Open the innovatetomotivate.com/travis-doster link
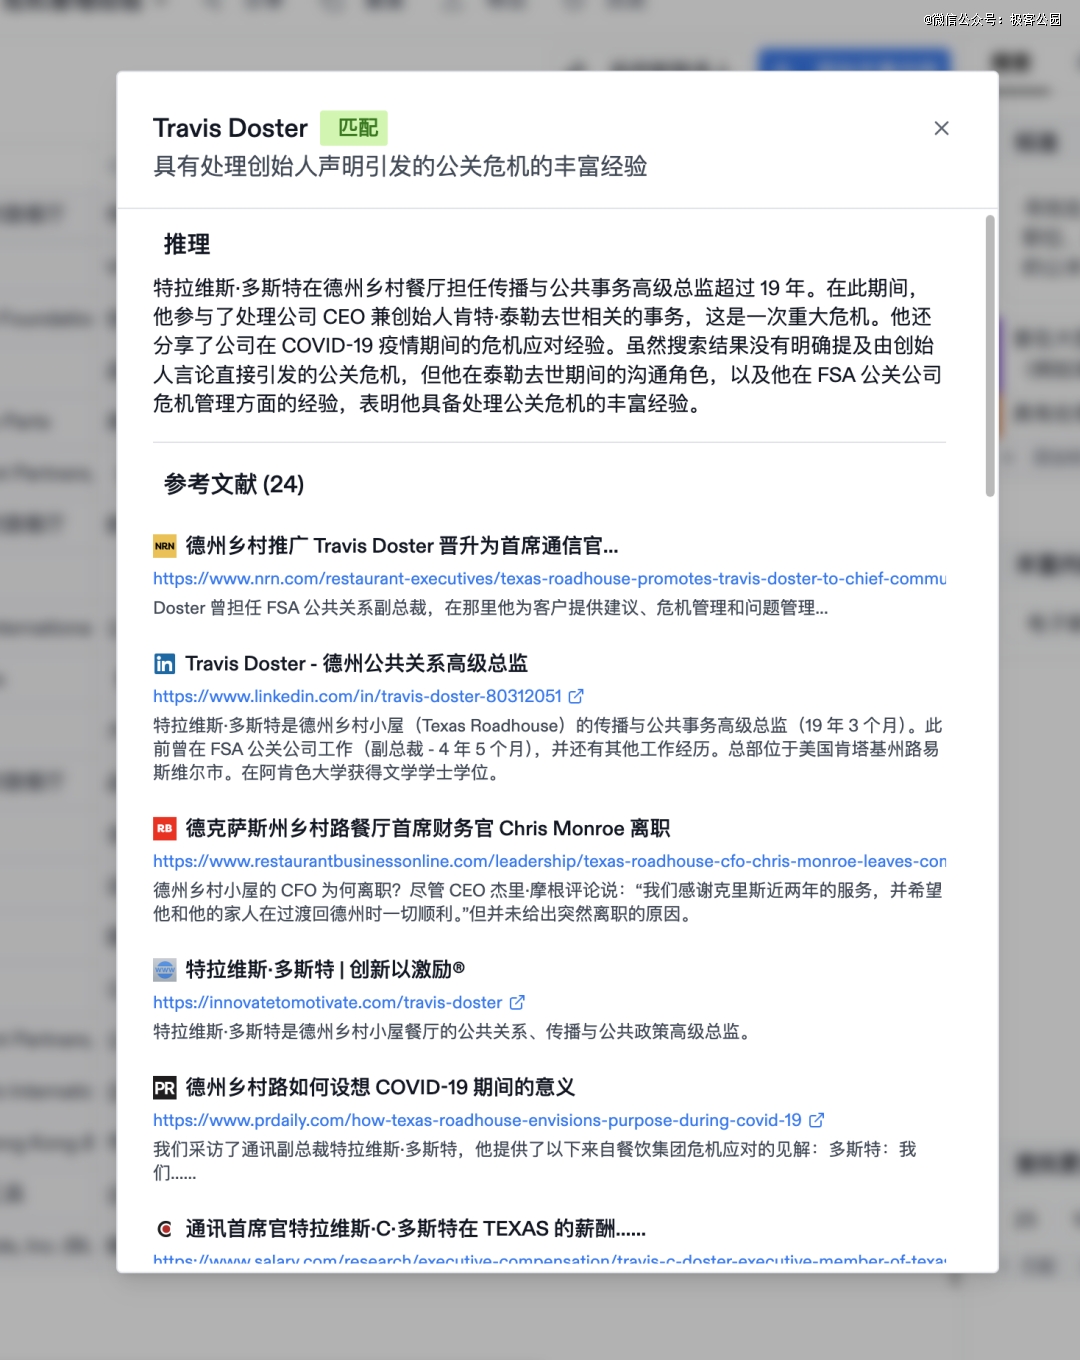1080x1360 pixels. 327,1002
